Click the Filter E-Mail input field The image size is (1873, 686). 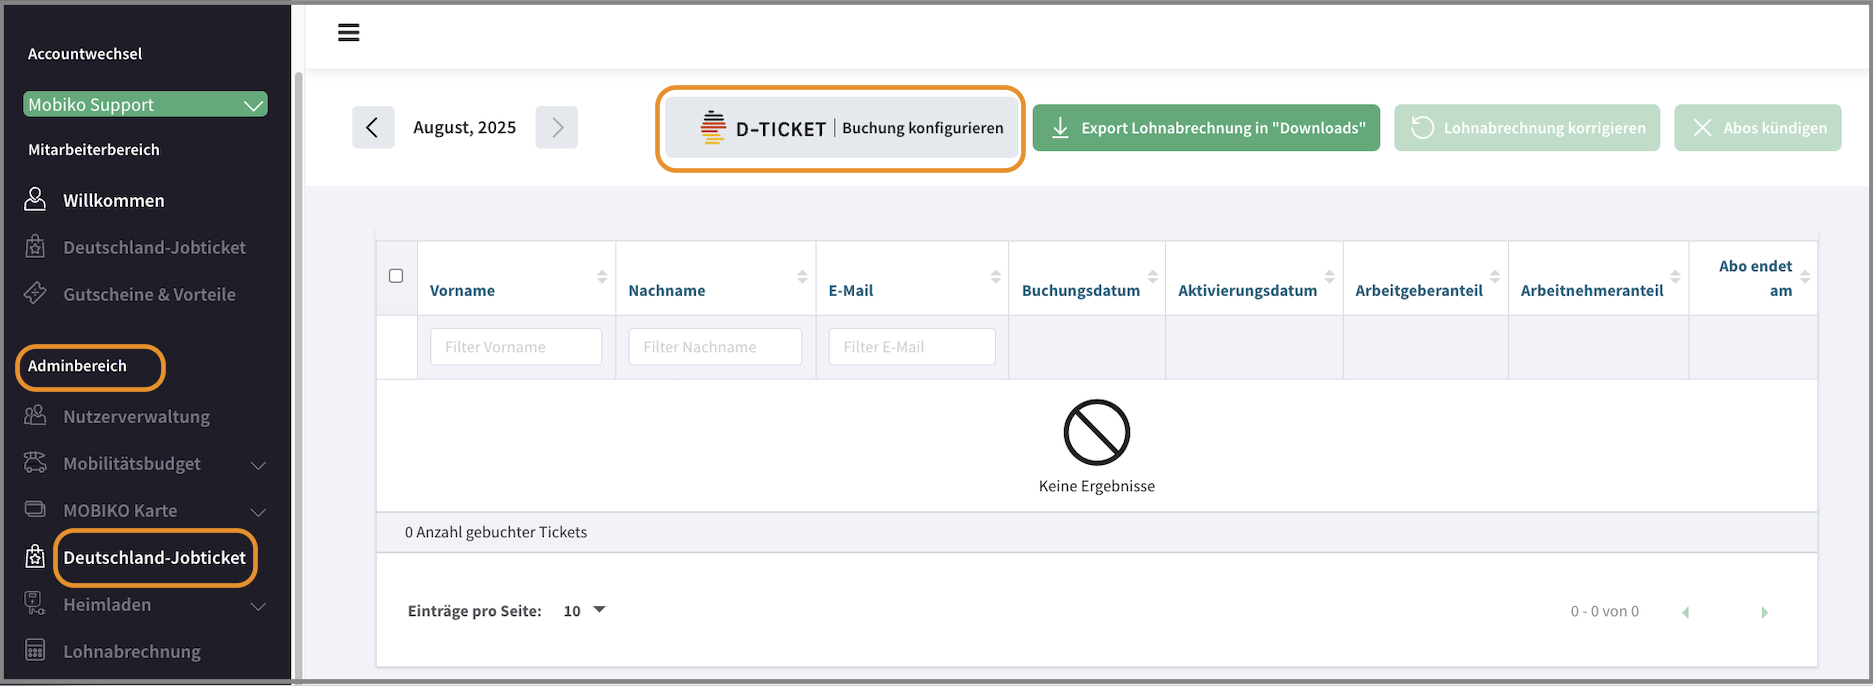click(x=911, y=347)
